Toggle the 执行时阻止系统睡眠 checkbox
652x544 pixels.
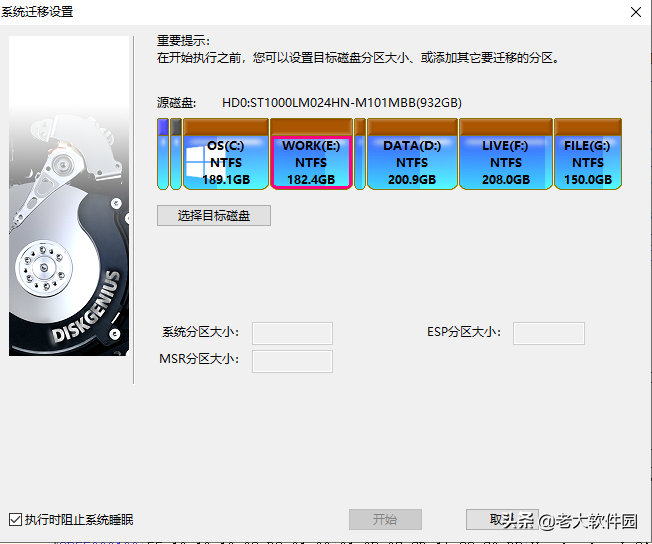click(15, 519)
